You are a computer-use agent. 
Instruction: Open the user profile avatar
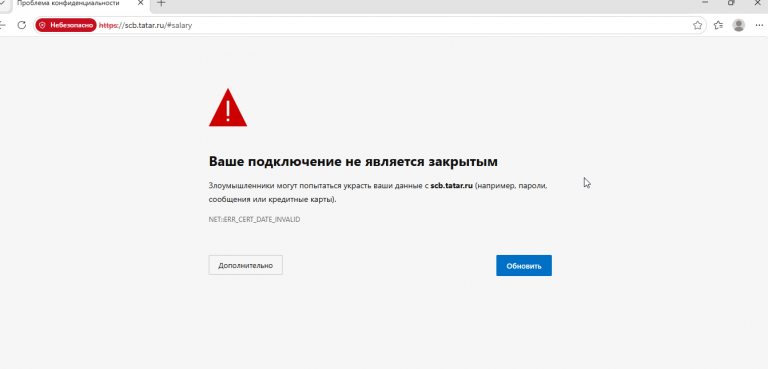[x=739, y=25]
